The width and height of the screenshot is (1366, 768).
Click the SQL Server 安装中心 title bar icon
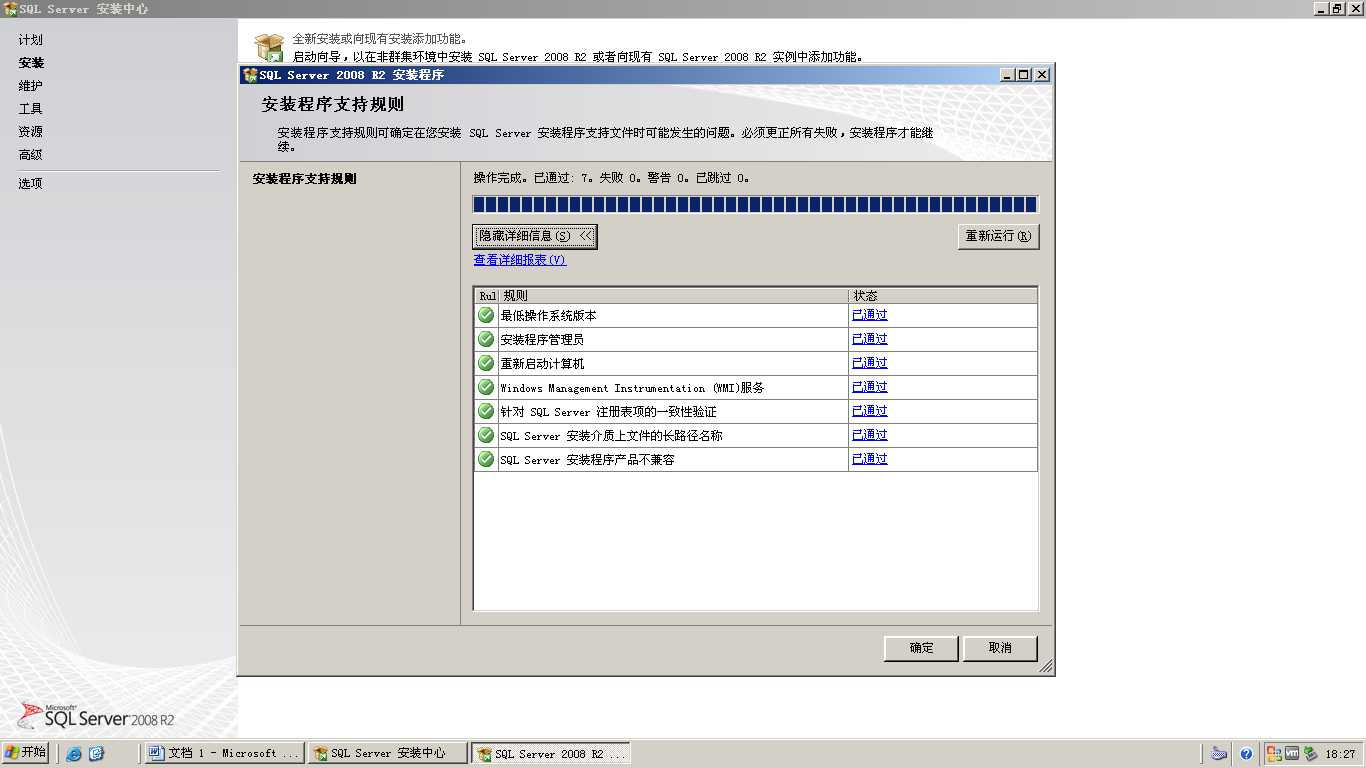tap(10, 9)
